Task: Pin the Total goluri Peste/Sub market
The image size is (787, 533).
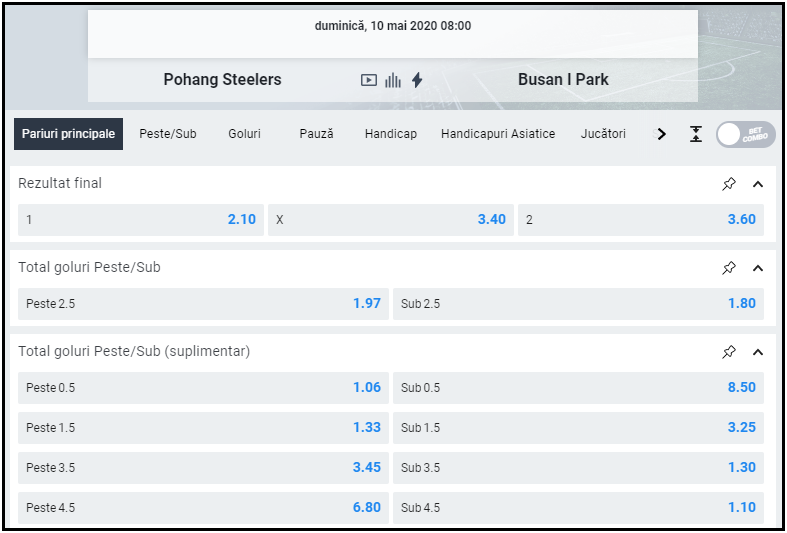Action: point(729,268)
